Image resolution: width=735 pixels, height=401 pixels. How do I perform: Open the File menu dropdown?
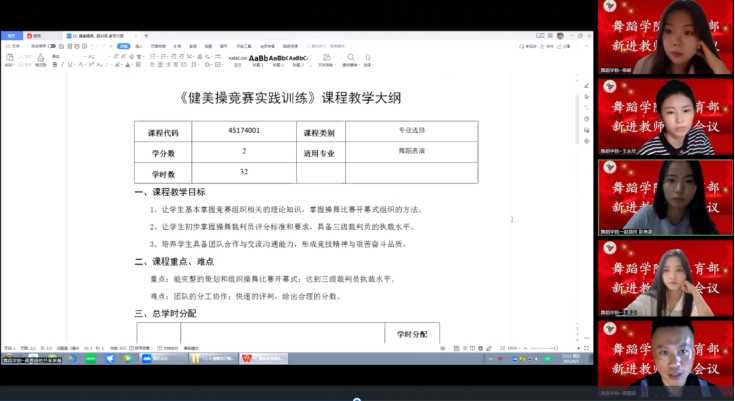coord(14,46)
